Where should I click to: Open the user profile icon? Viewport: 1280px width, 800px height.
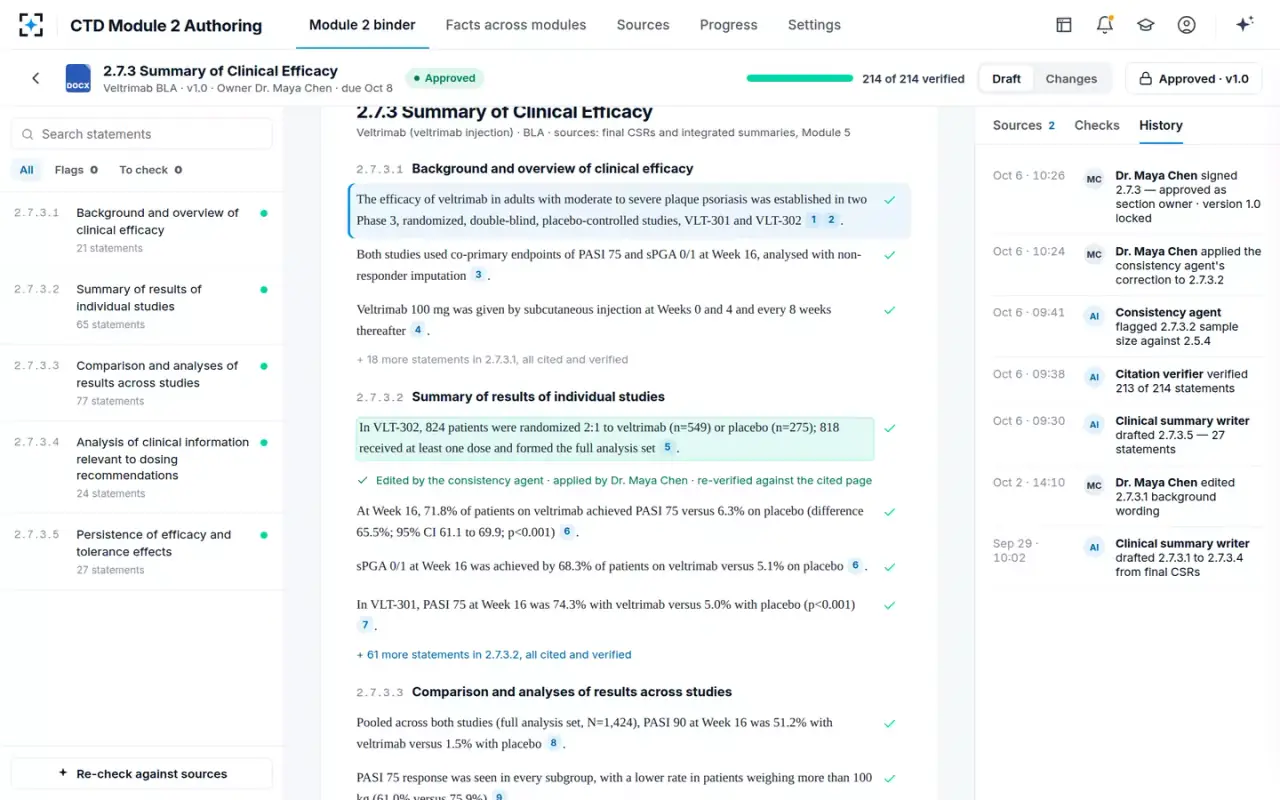click(1187, 25)
